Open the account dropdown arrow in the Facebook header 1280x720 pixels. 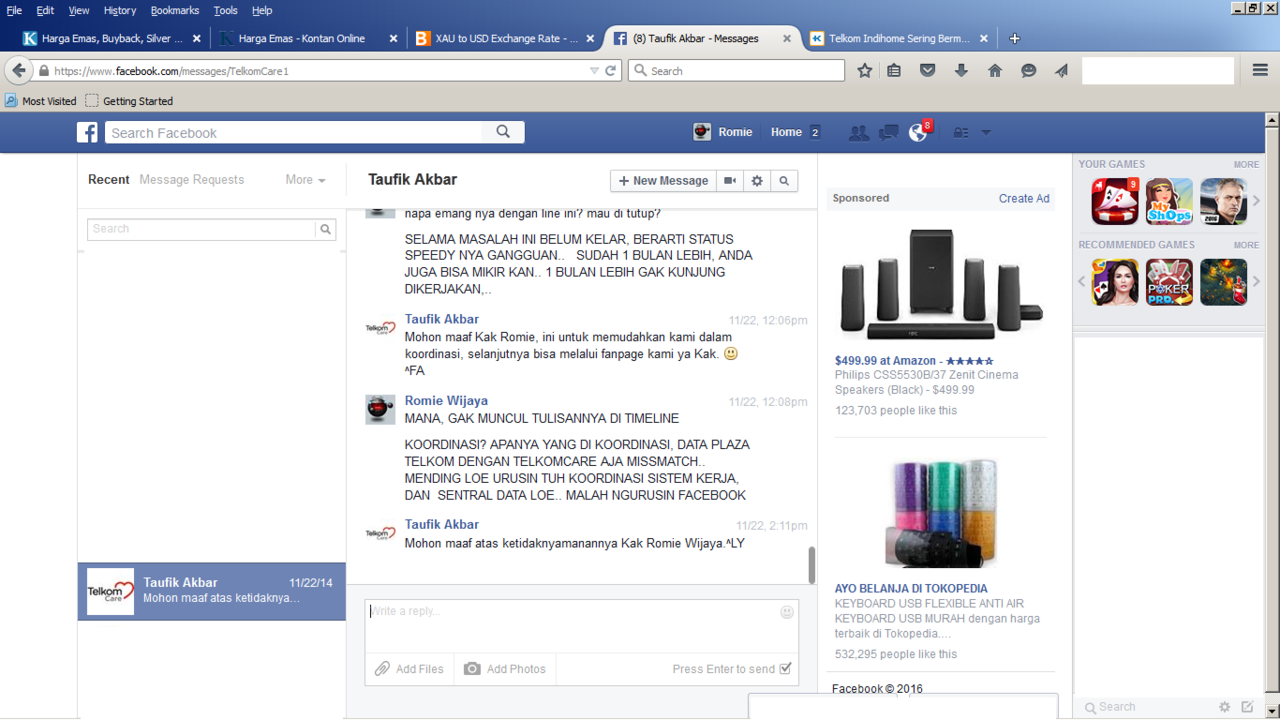tap(986, 132)
